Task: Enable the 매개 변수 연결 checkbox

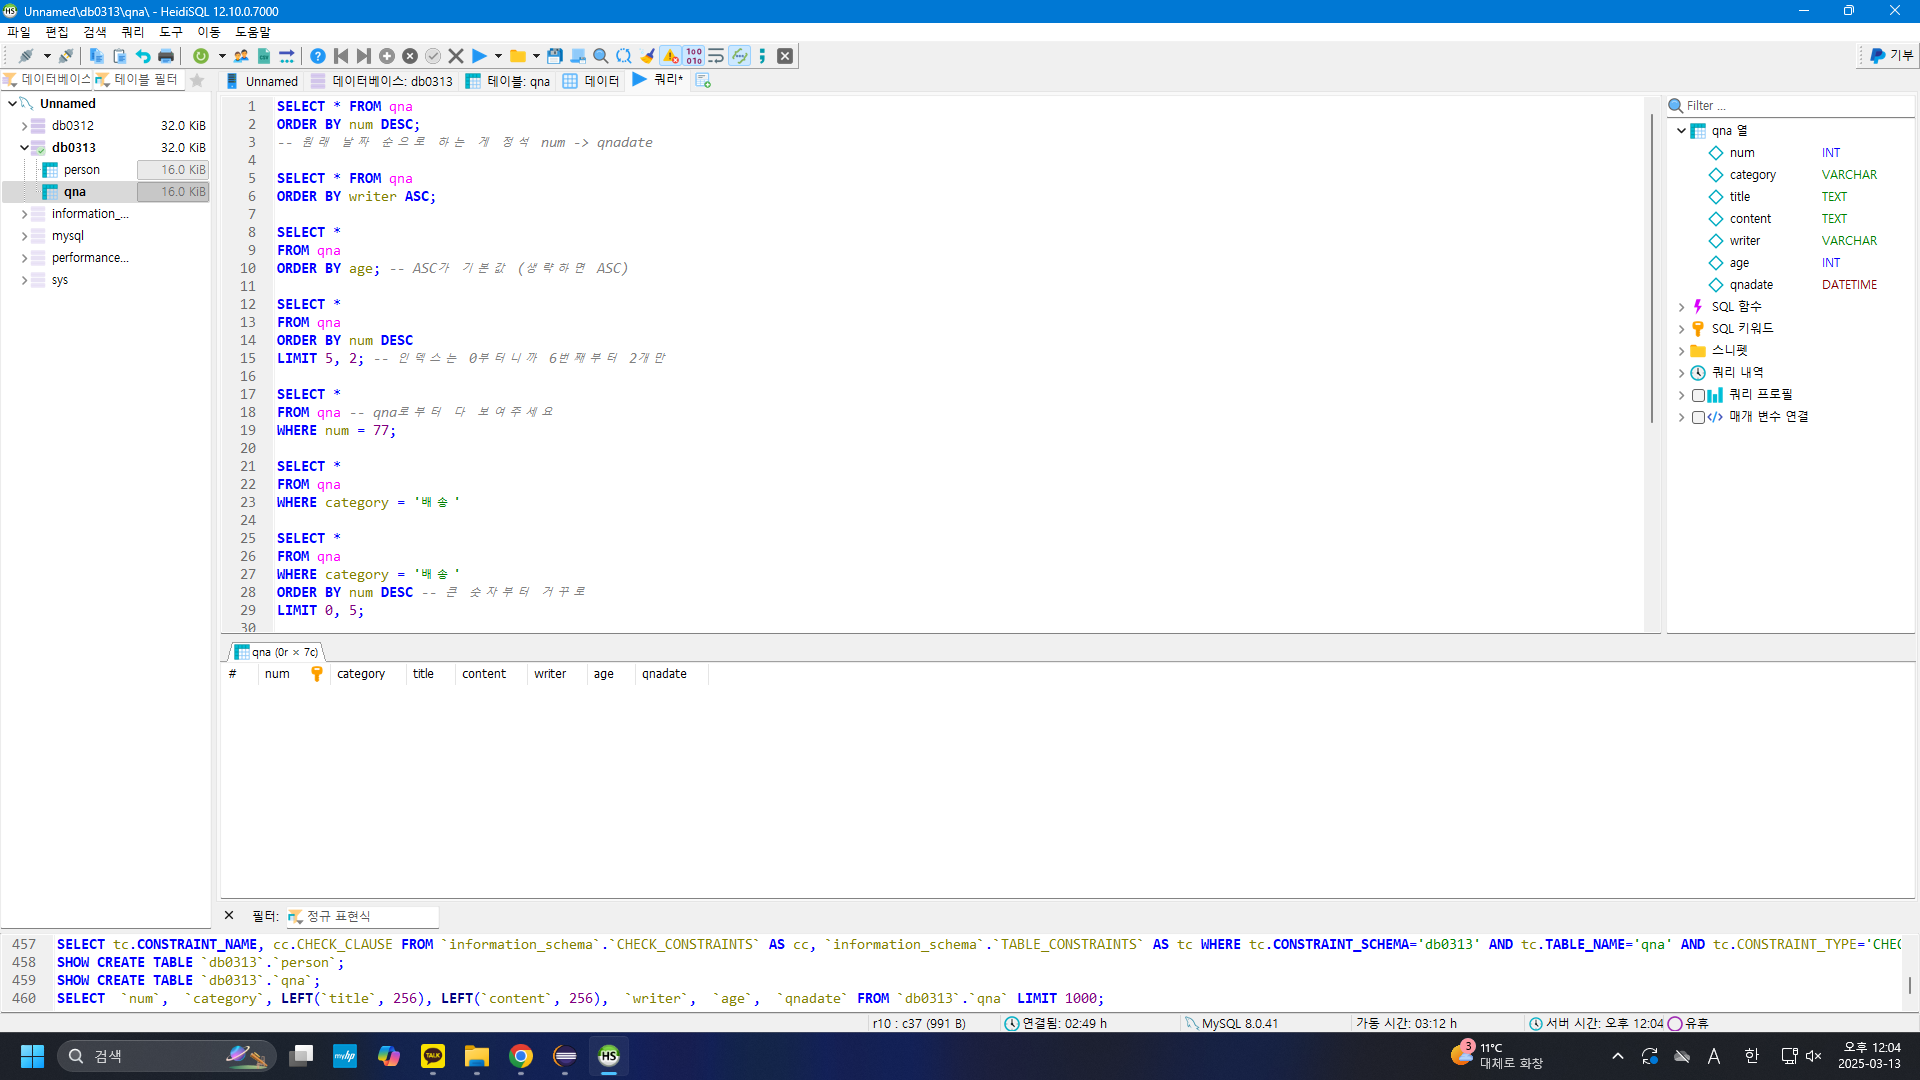Action: click(1698, 417)
